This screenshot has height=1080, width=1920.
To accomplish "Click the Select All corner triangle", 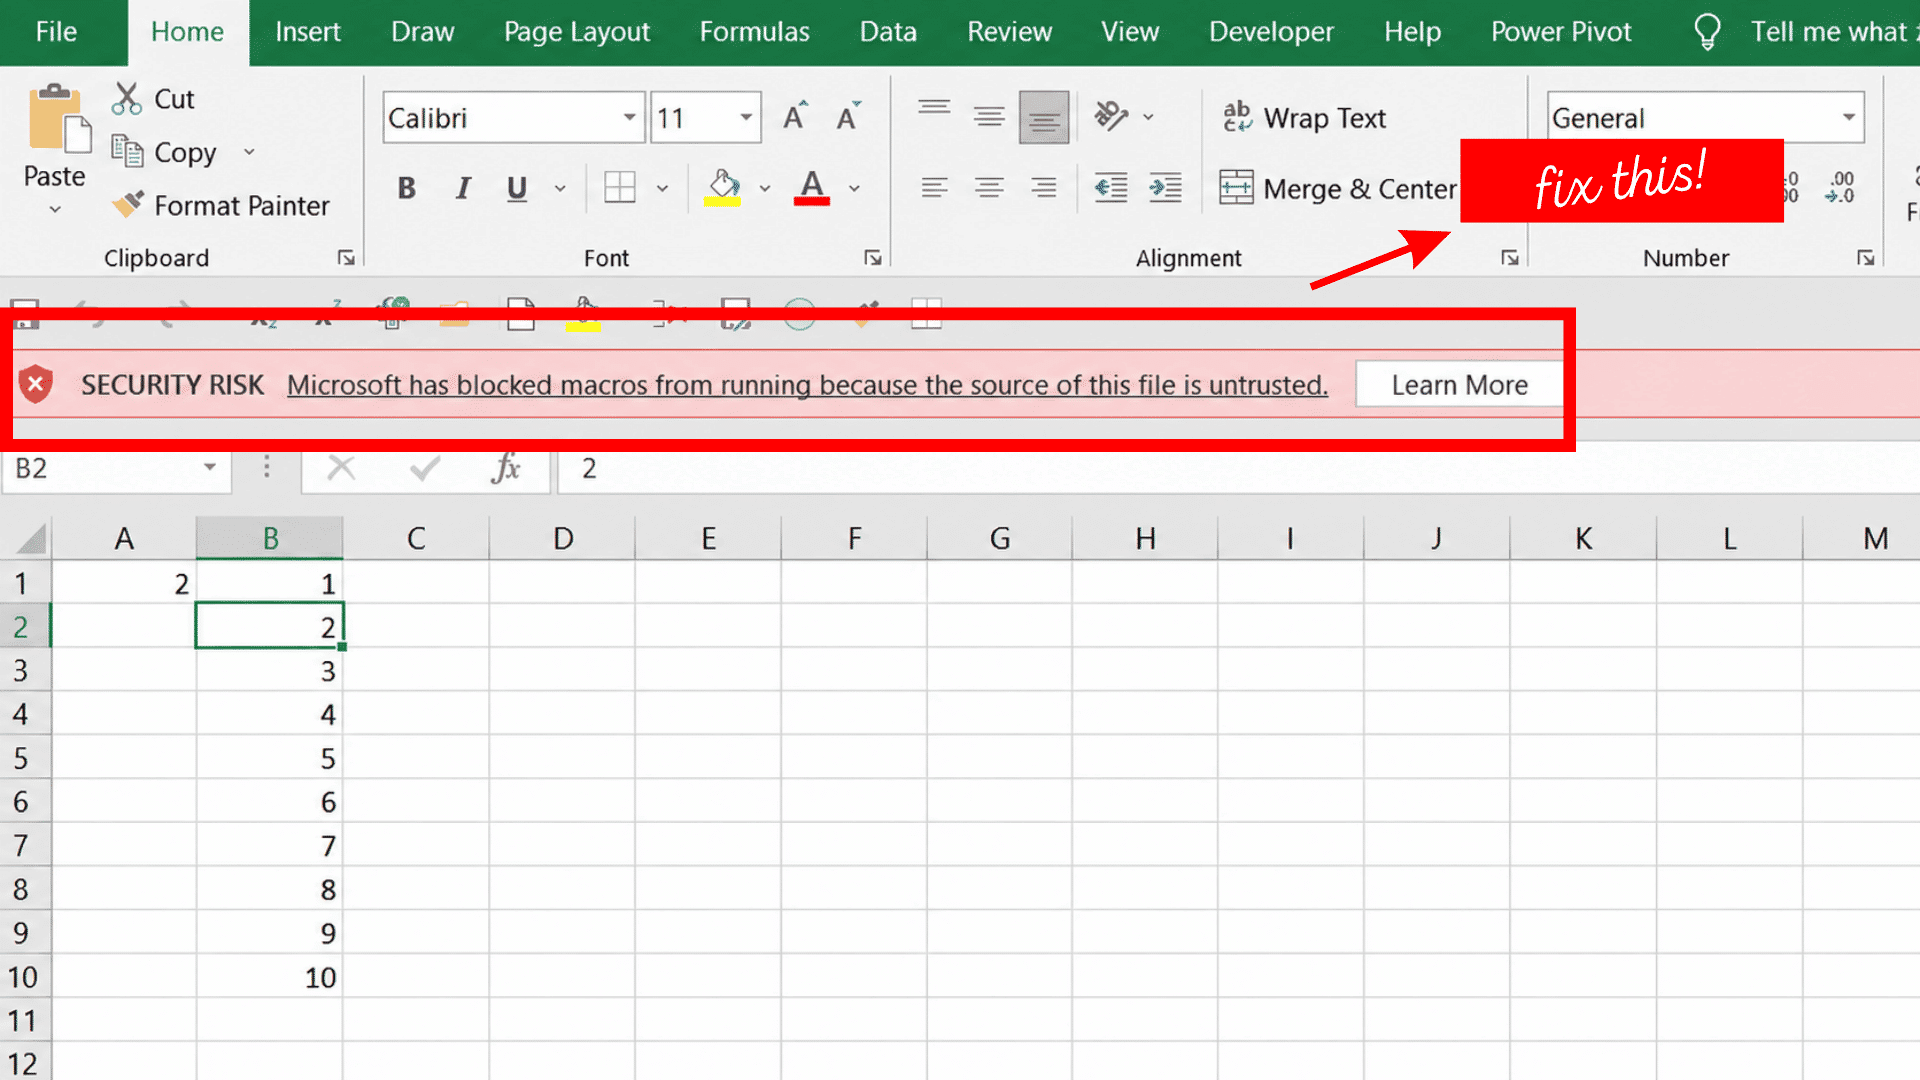I will (32, 540).
